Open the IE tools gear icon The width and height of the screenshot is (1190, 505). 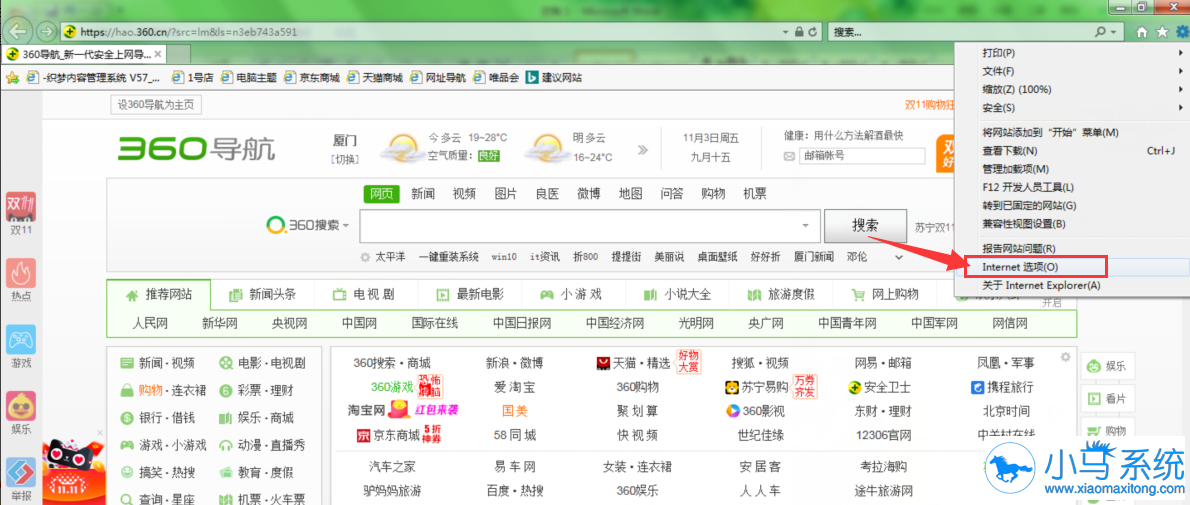(1181, 32)
